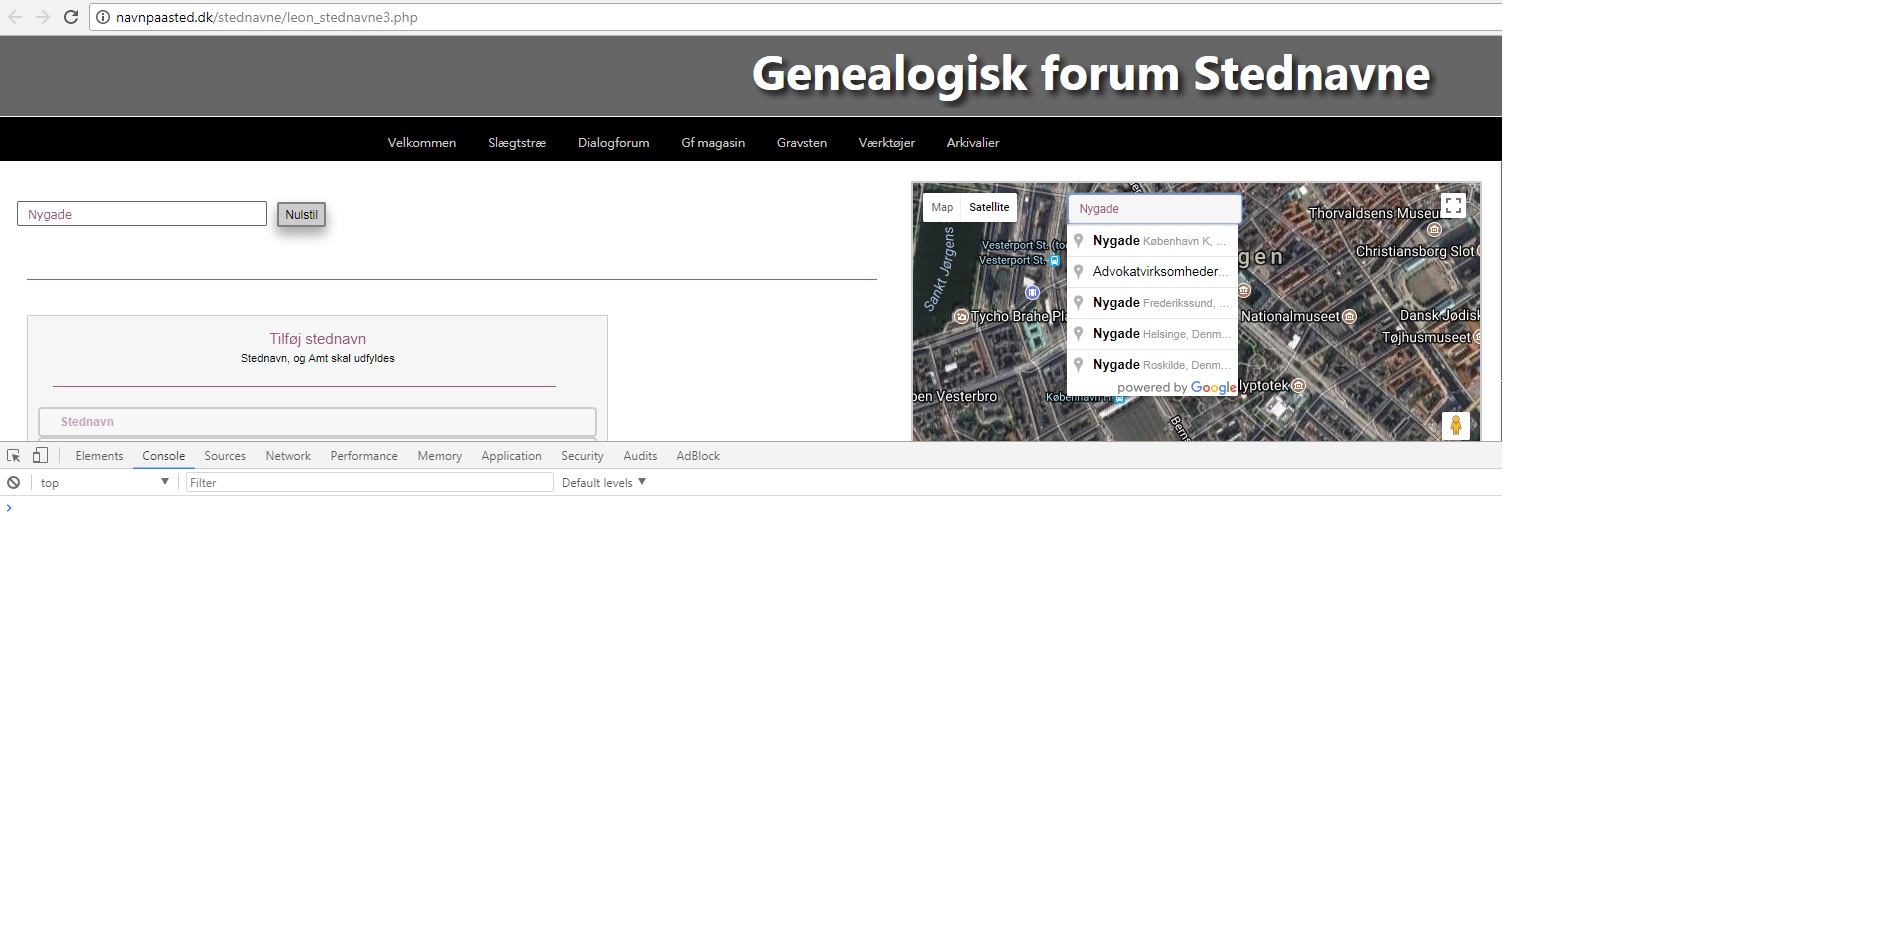The width and height of the screenshot is (1895, 947).
Task: Open the console context 'top' dropdown
Action: [104, 483]
